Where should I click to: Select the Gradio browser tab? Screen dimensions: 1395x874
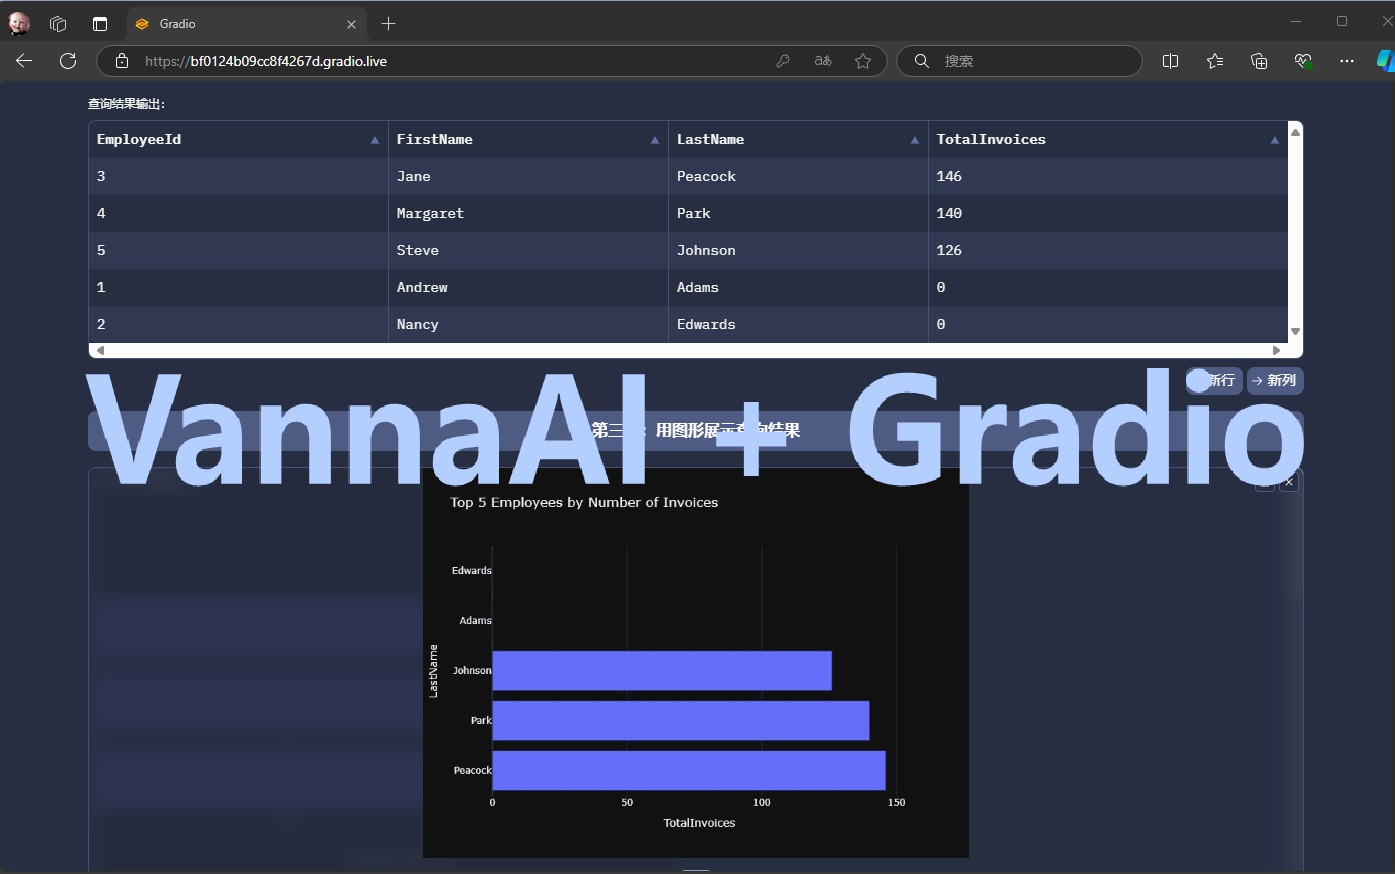coord(240,24)
